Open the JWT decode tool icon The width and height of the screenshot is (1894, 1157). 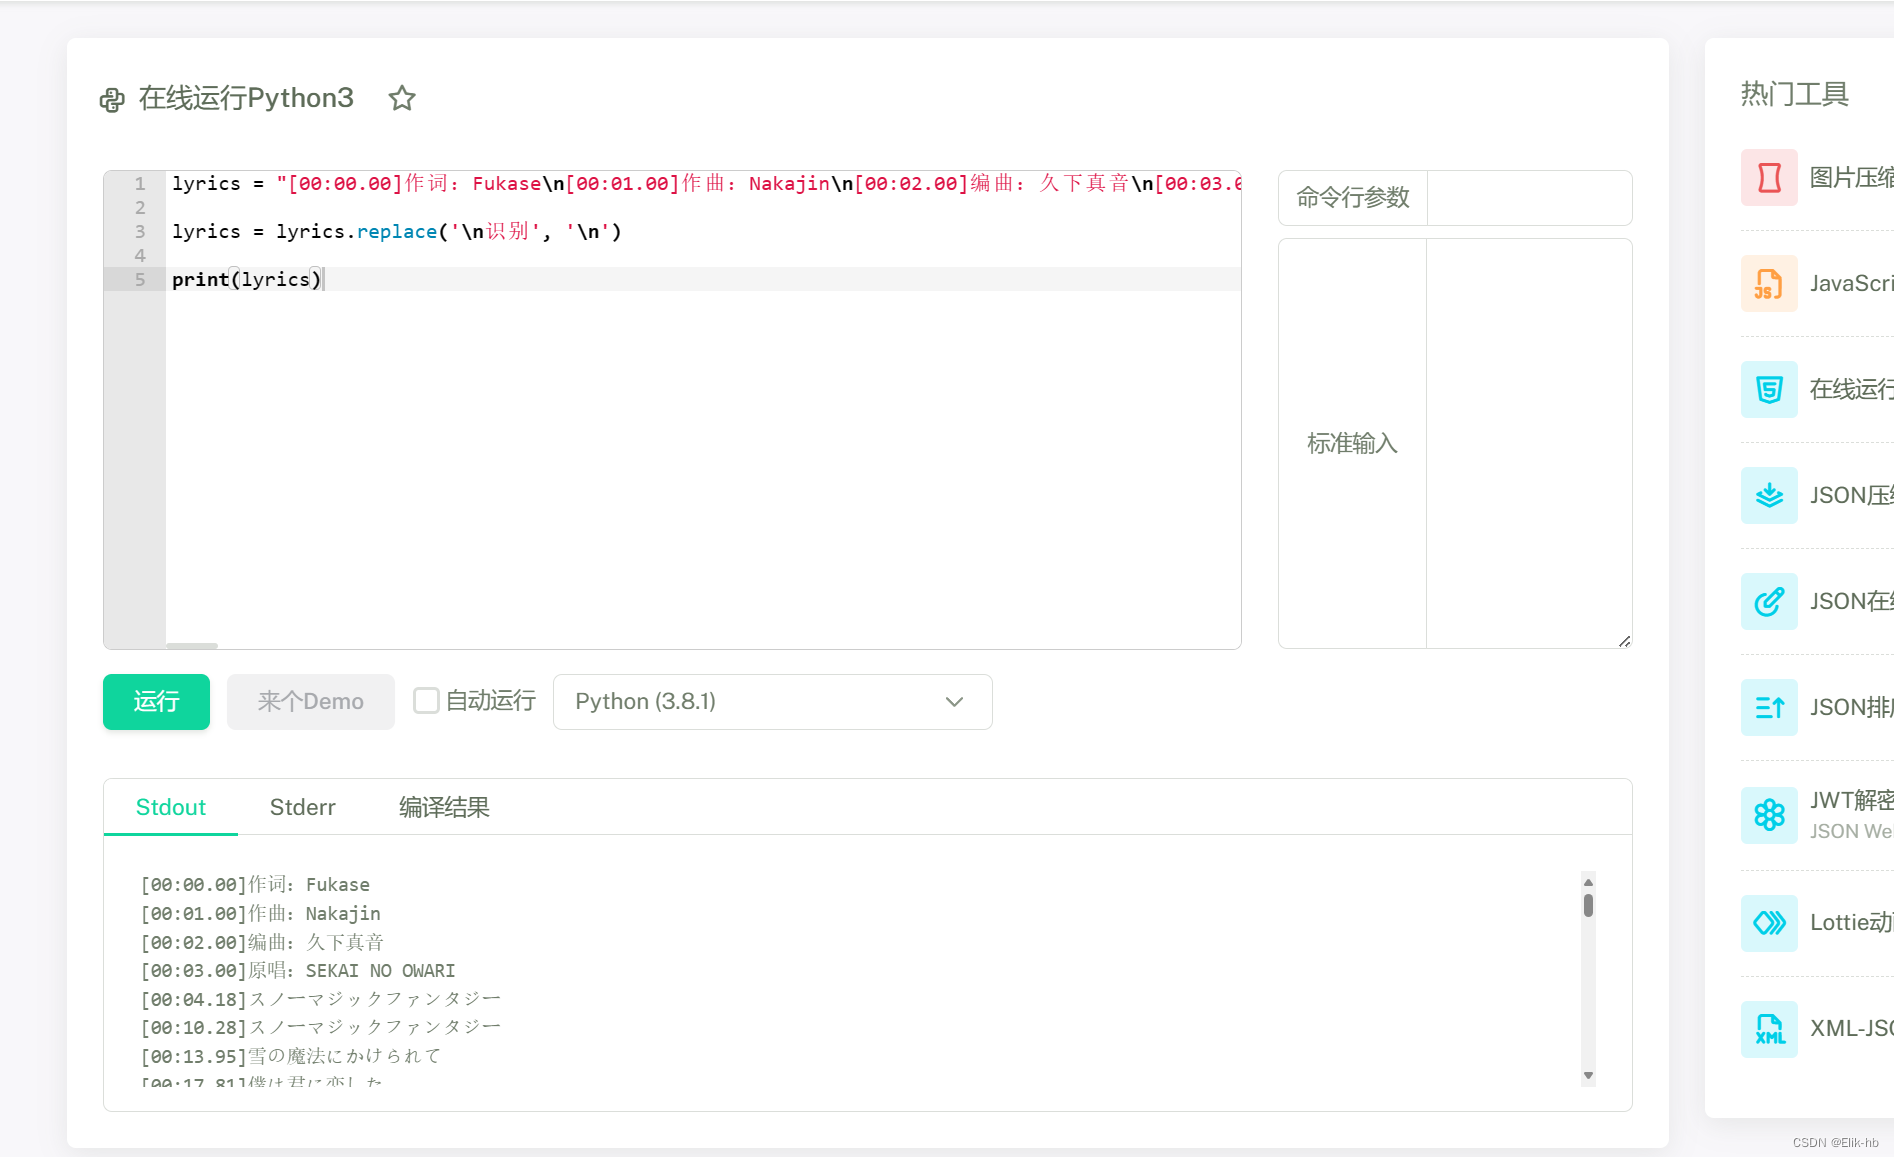click(x=1769, y=815)
